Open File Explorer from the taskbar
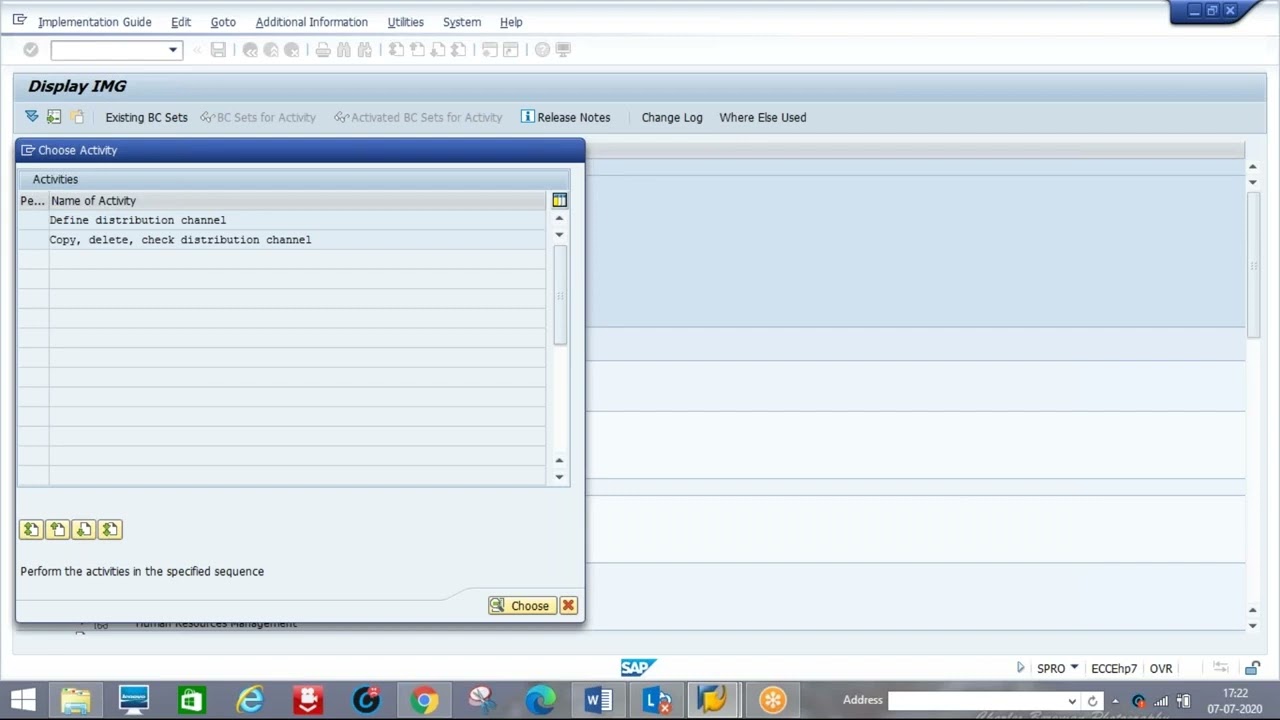The height and width of the screenshot is (720, 1280). click(x=76, y=699)
